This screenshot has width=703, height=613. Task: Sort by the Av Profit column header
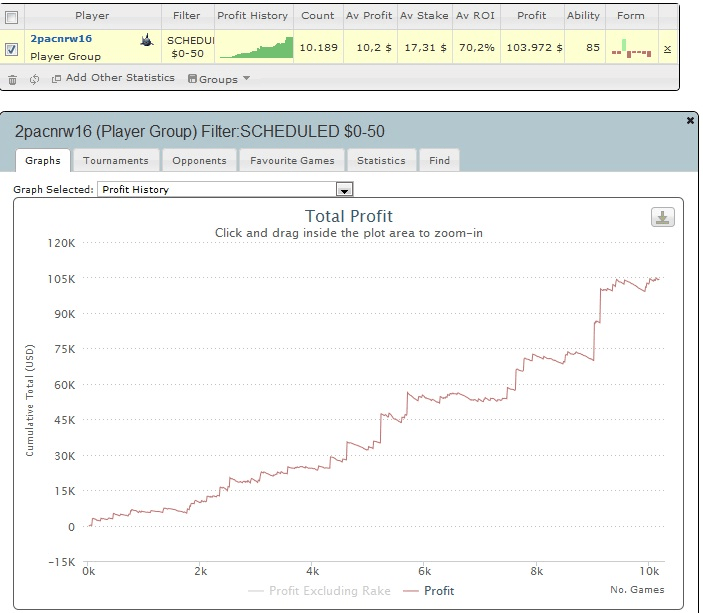369,16
